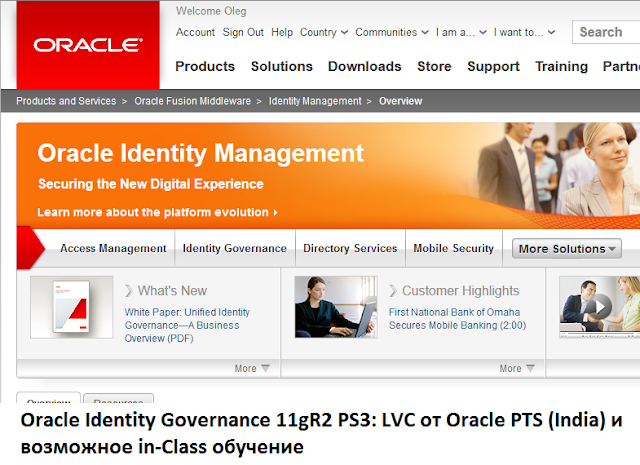
Task: Expand More under Customer Highlights
Action: click(517, 368)
